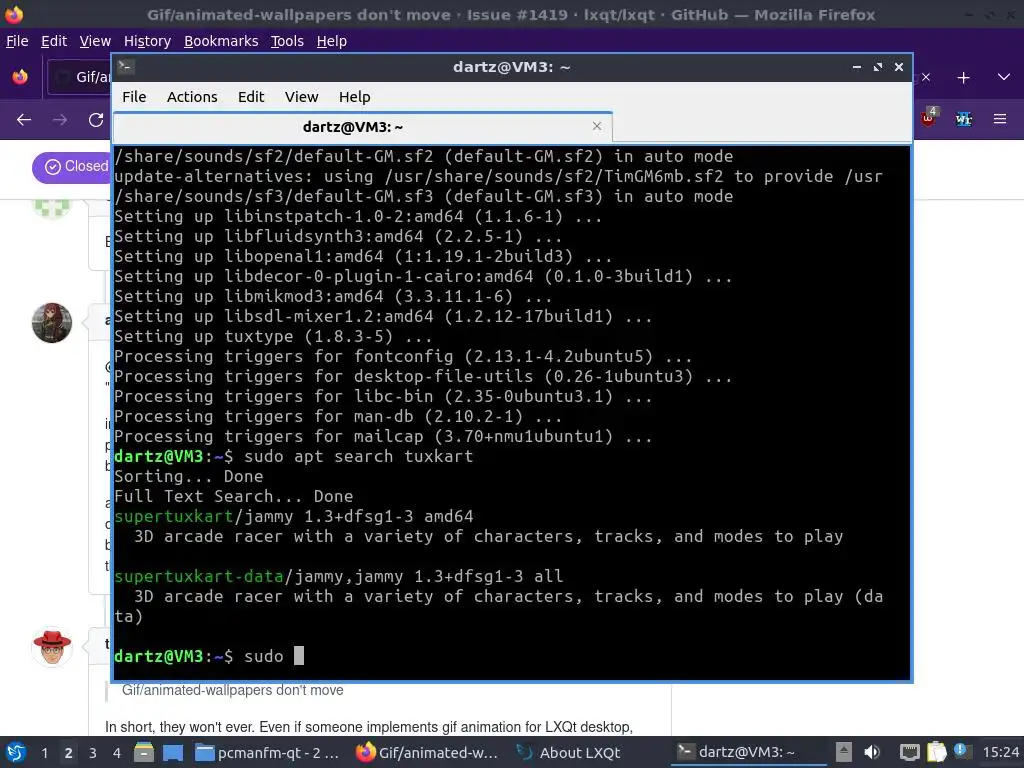The height and width of the screenshot is (768, 1024).
Task: Expand the list all tabs dropdown
Action: point(1004,77)
